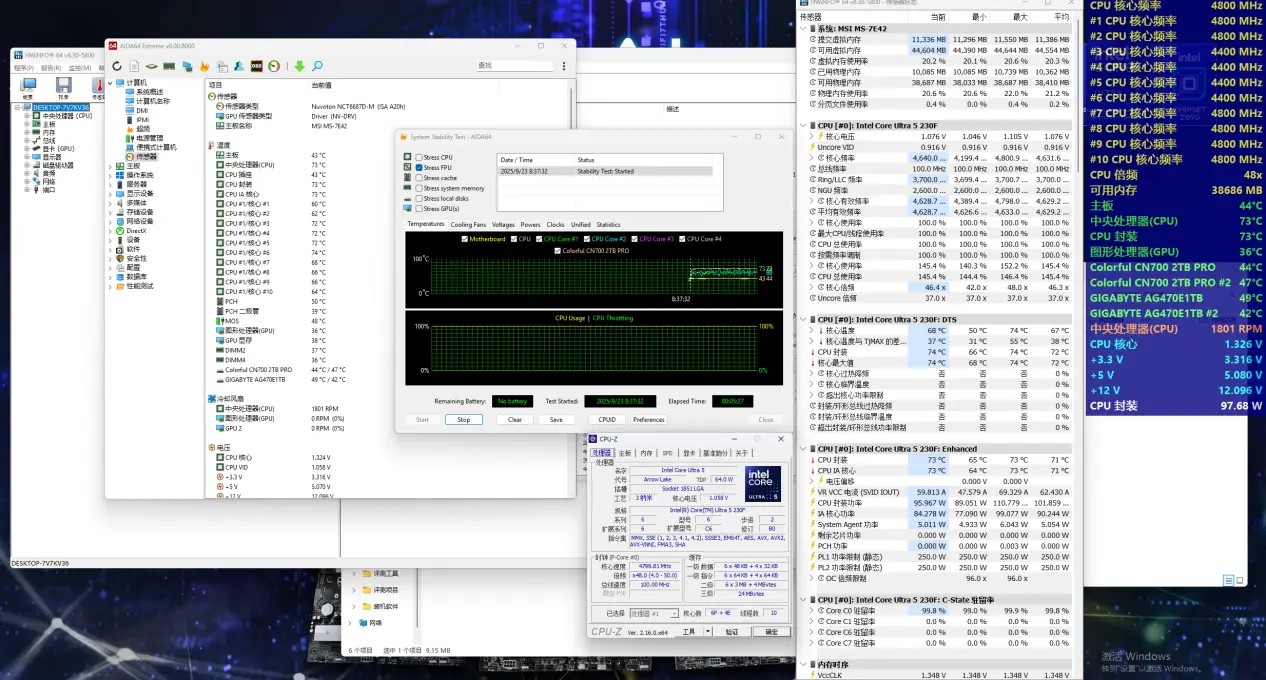Image resolution: width=1266 pixels, height=680 pixels.
Task: Open Preferences in stability test
Action: tap(649, 420)
